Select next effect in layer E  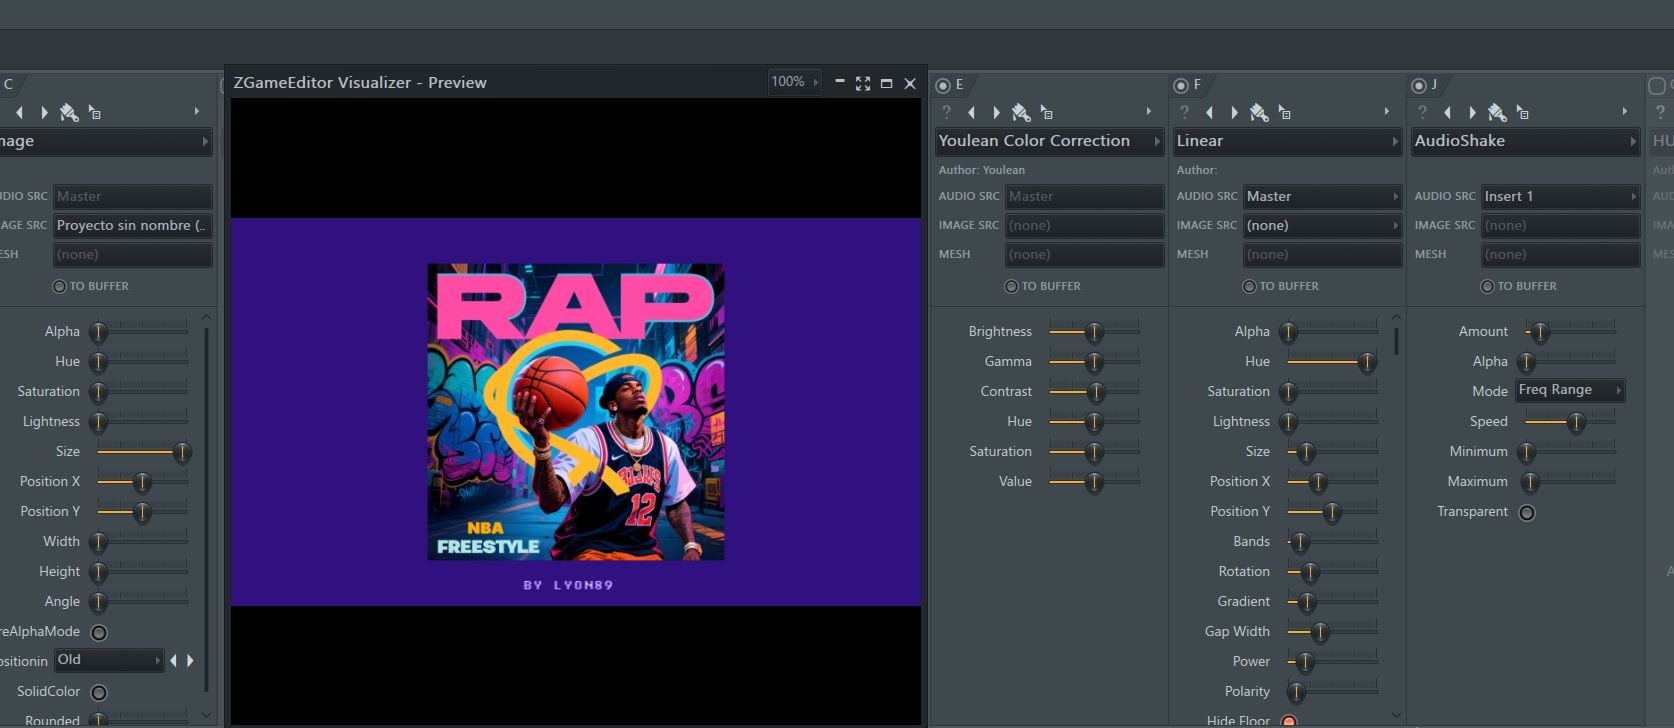(995, 112)
